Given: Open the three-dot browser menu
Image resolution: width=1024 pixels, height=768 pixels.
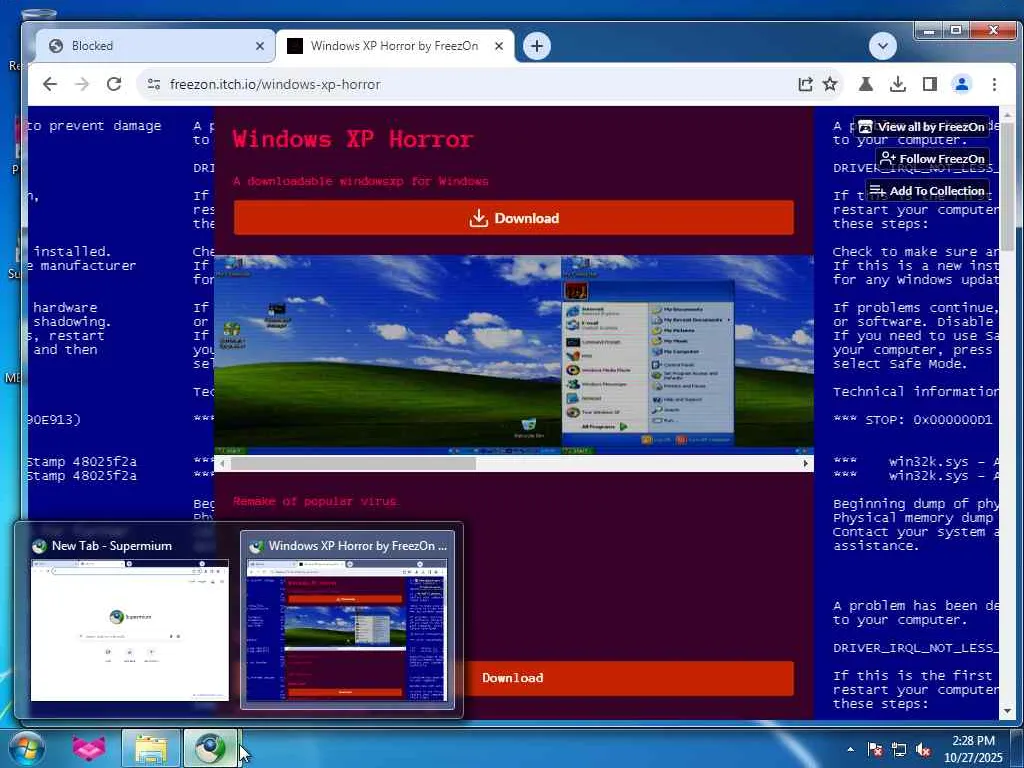Looking at the screenshot, I should coord(994,84).
